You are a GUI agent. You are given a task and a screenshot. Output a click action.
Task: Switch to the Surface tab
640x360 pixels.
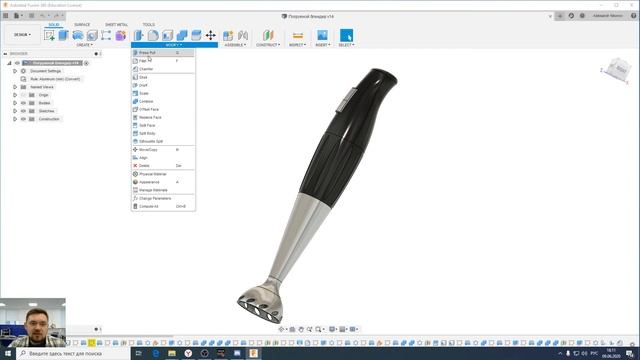(82, 24)
